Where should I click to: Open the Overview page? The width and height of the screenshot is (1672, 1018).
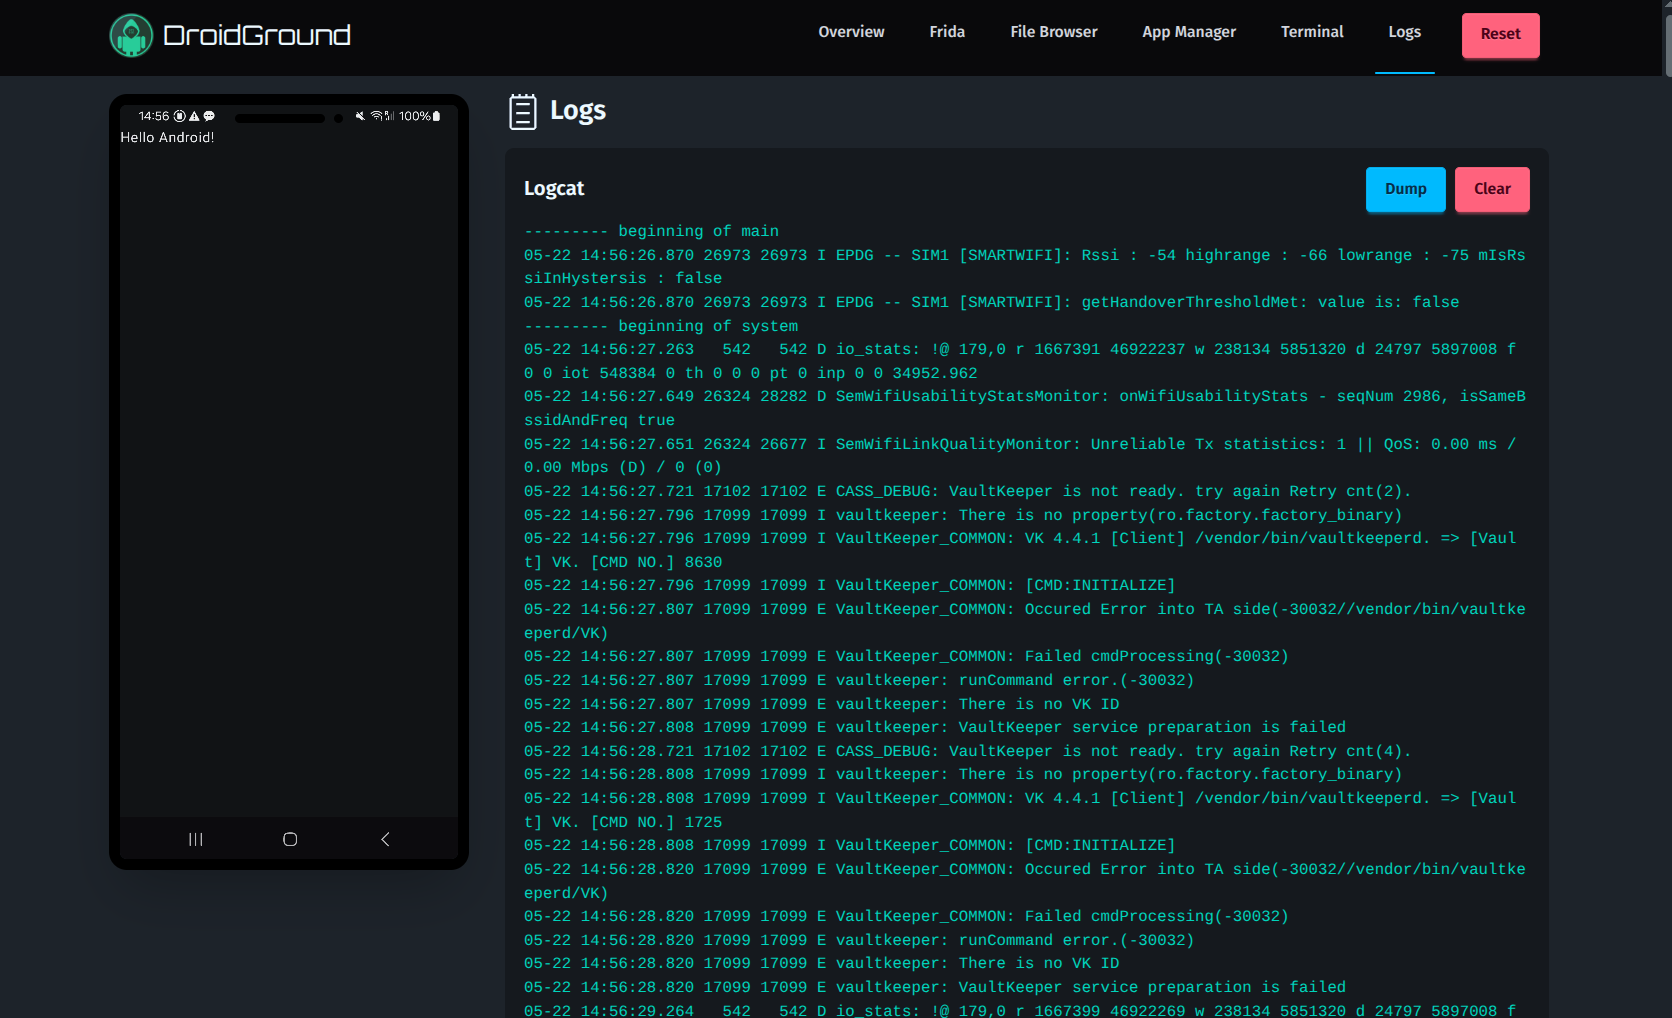click(851, 32)
